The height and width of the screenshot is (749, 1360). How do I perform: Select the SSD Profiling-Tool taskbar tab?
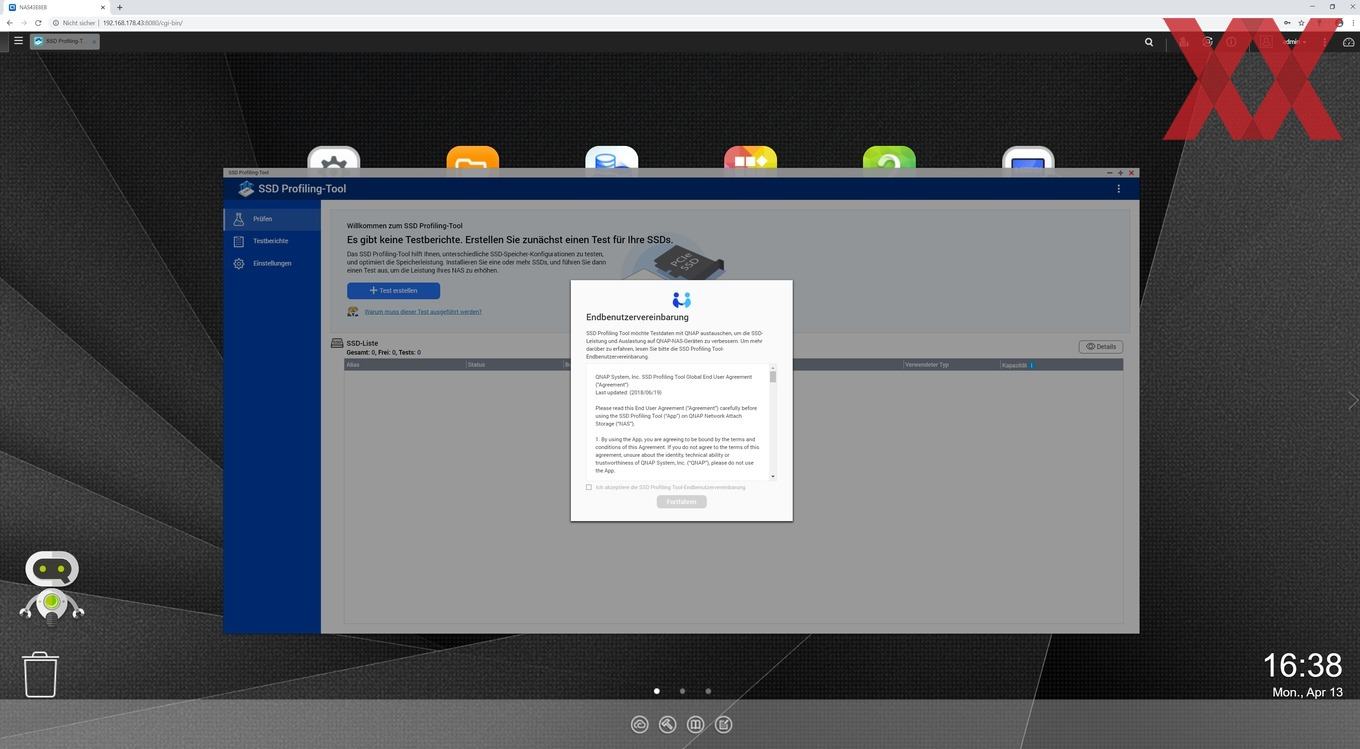[x=65, y=41]
